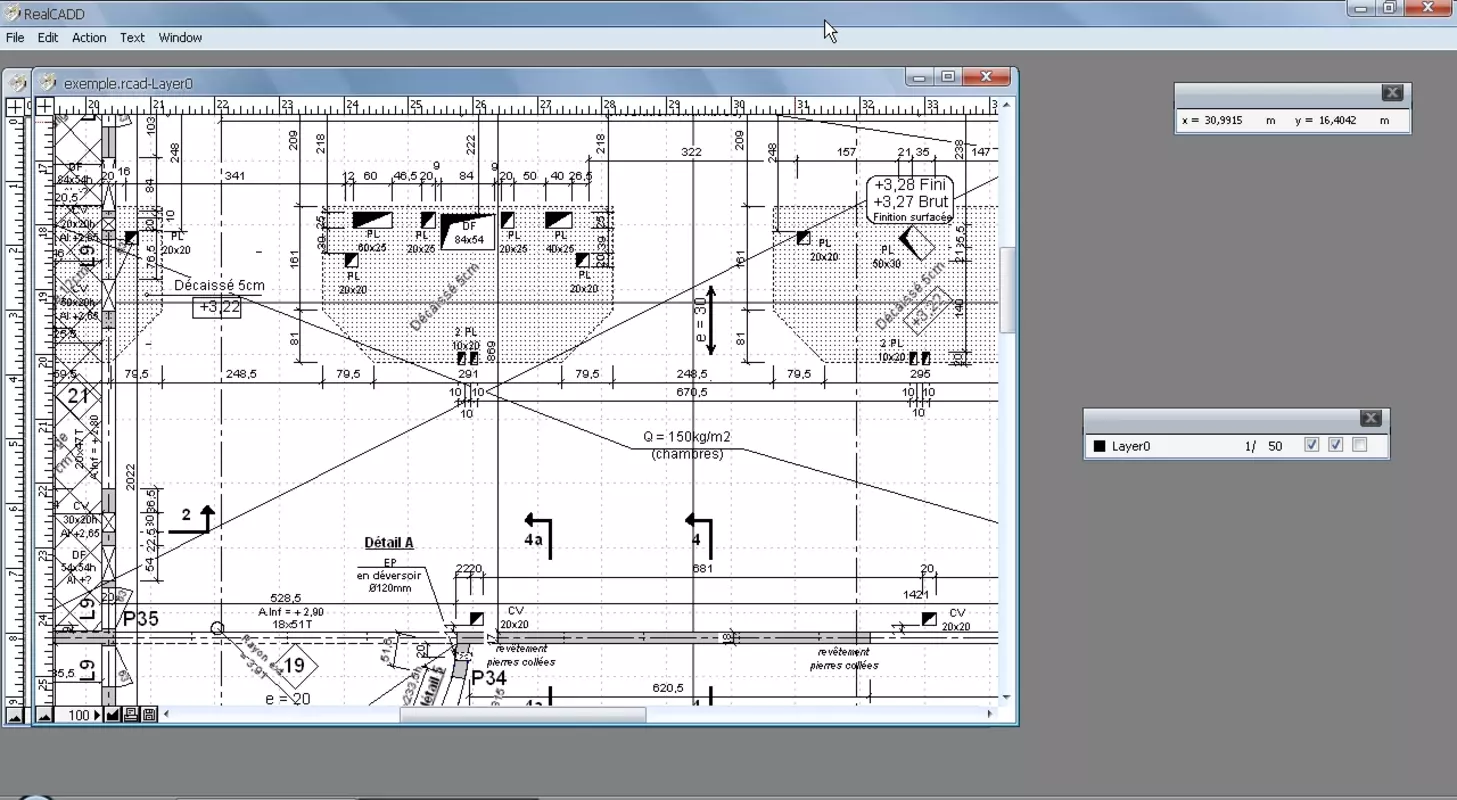
Task: Click the horizontal scrollbar thumb of the drawing
Action: 523,714
